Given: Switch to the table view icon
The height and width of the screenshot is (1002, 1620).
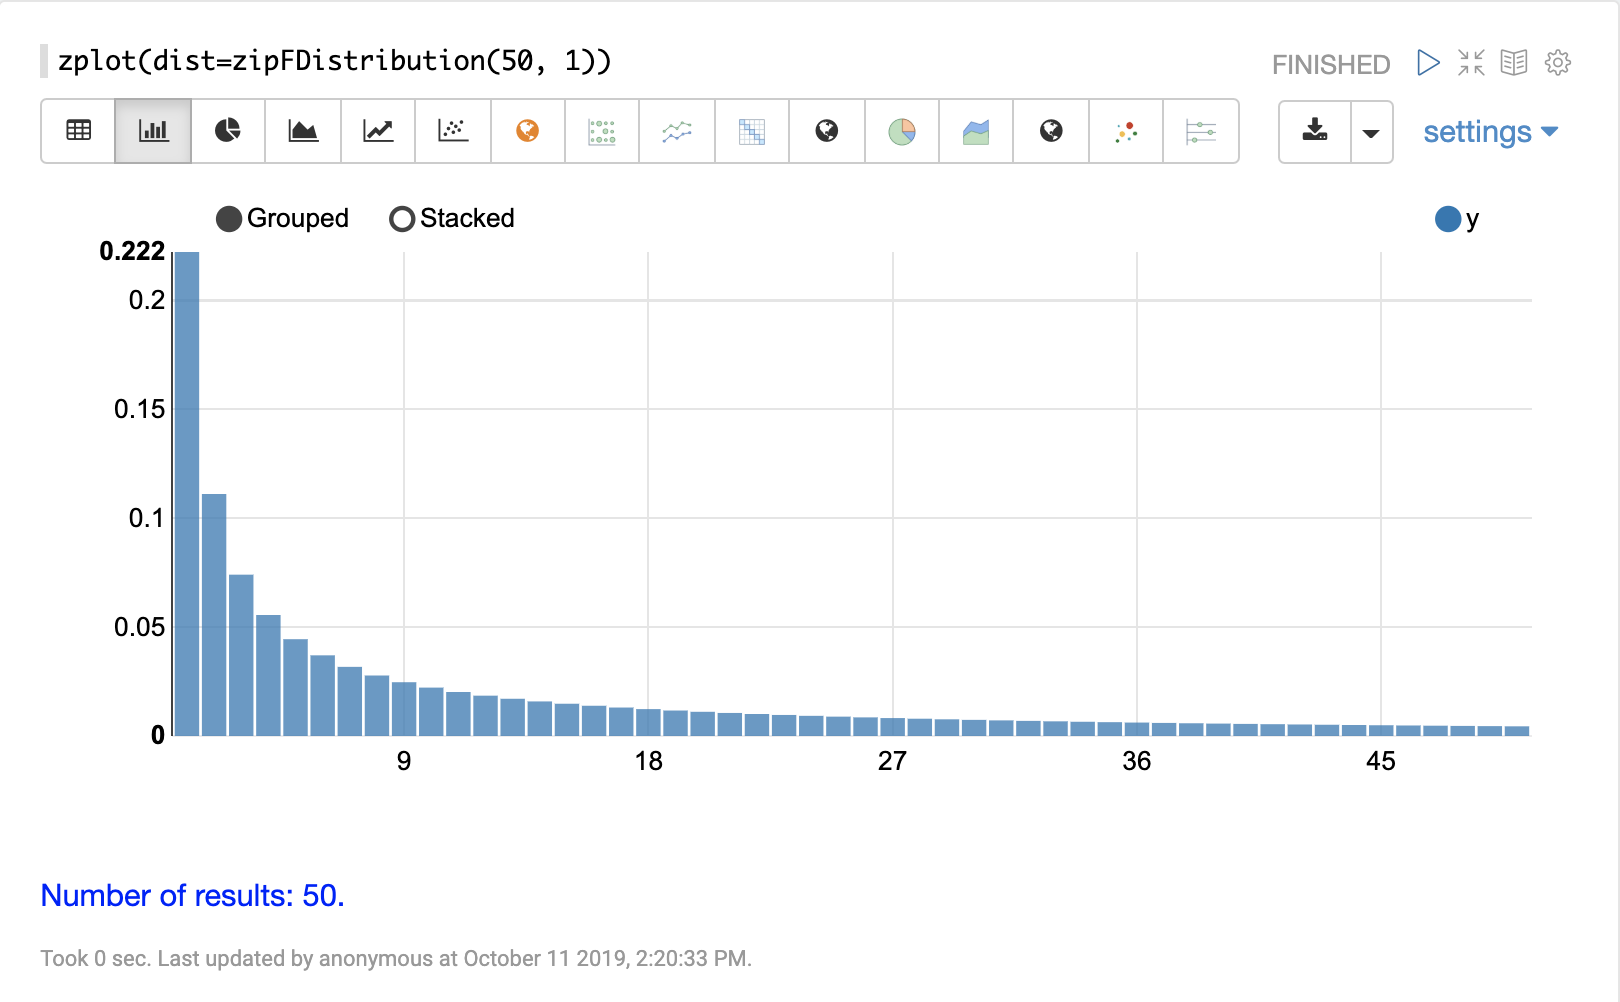Looking at the screenshot, I should click(x=78, y=131).
